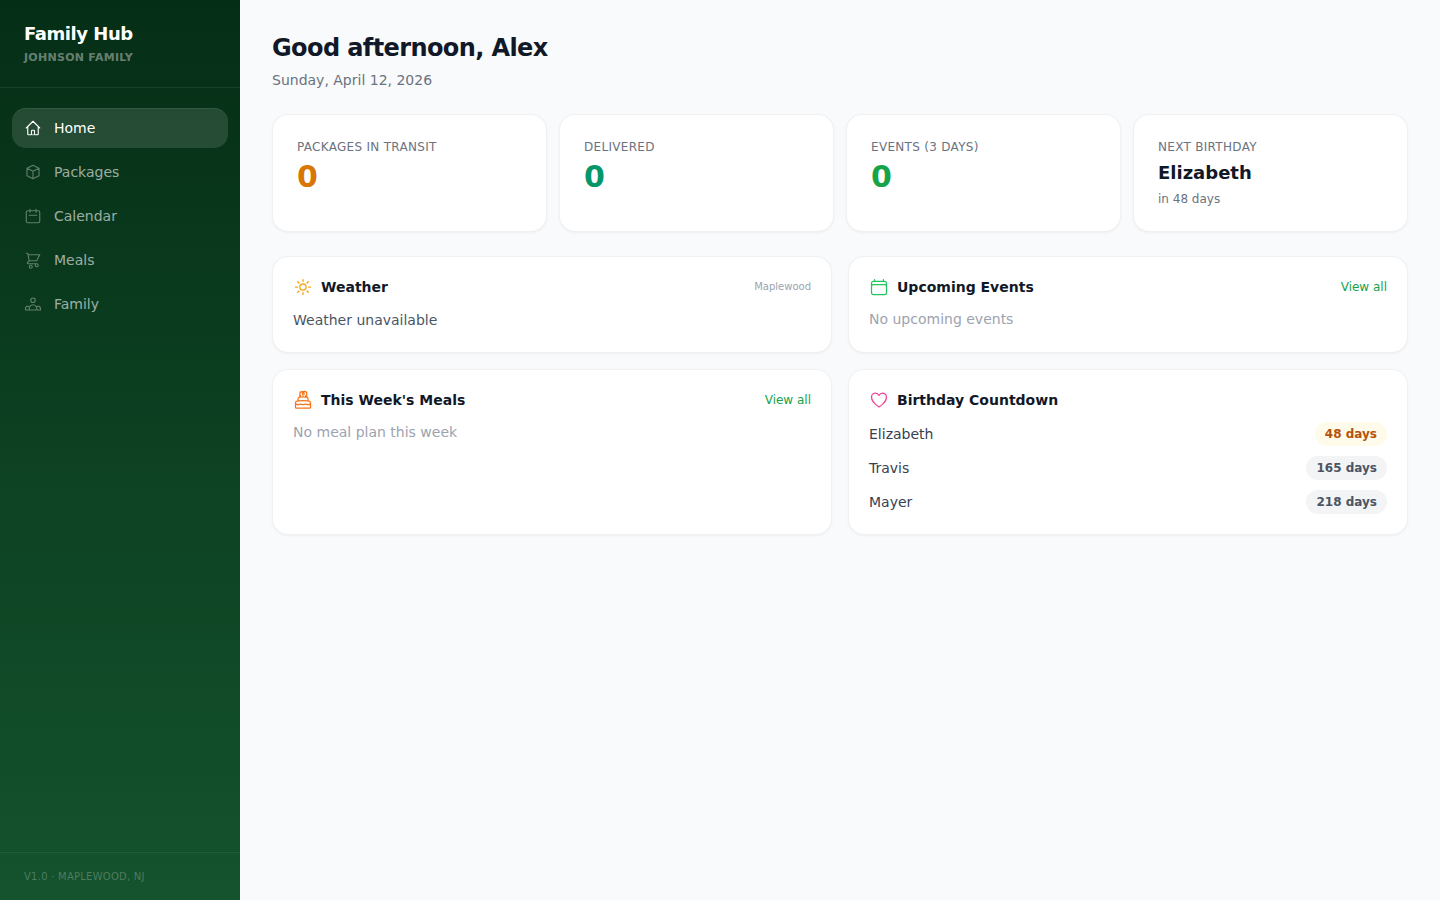Click the 48 days badge for Elizabeth

1350,434
